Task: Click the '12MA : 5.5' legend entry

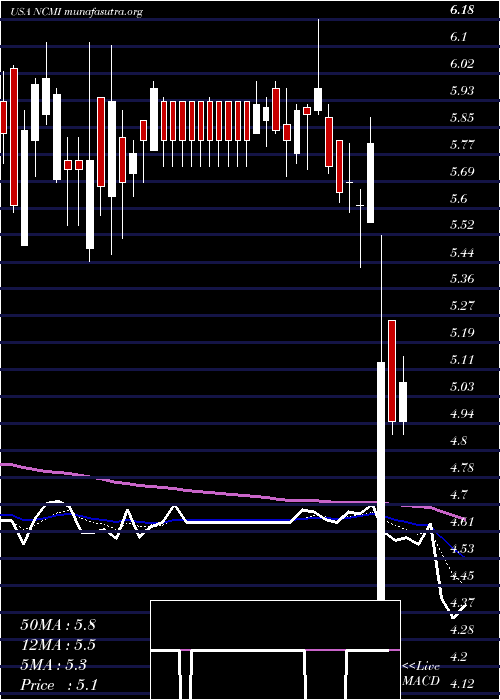Action: pyautogui.click(x=58, y=645)
